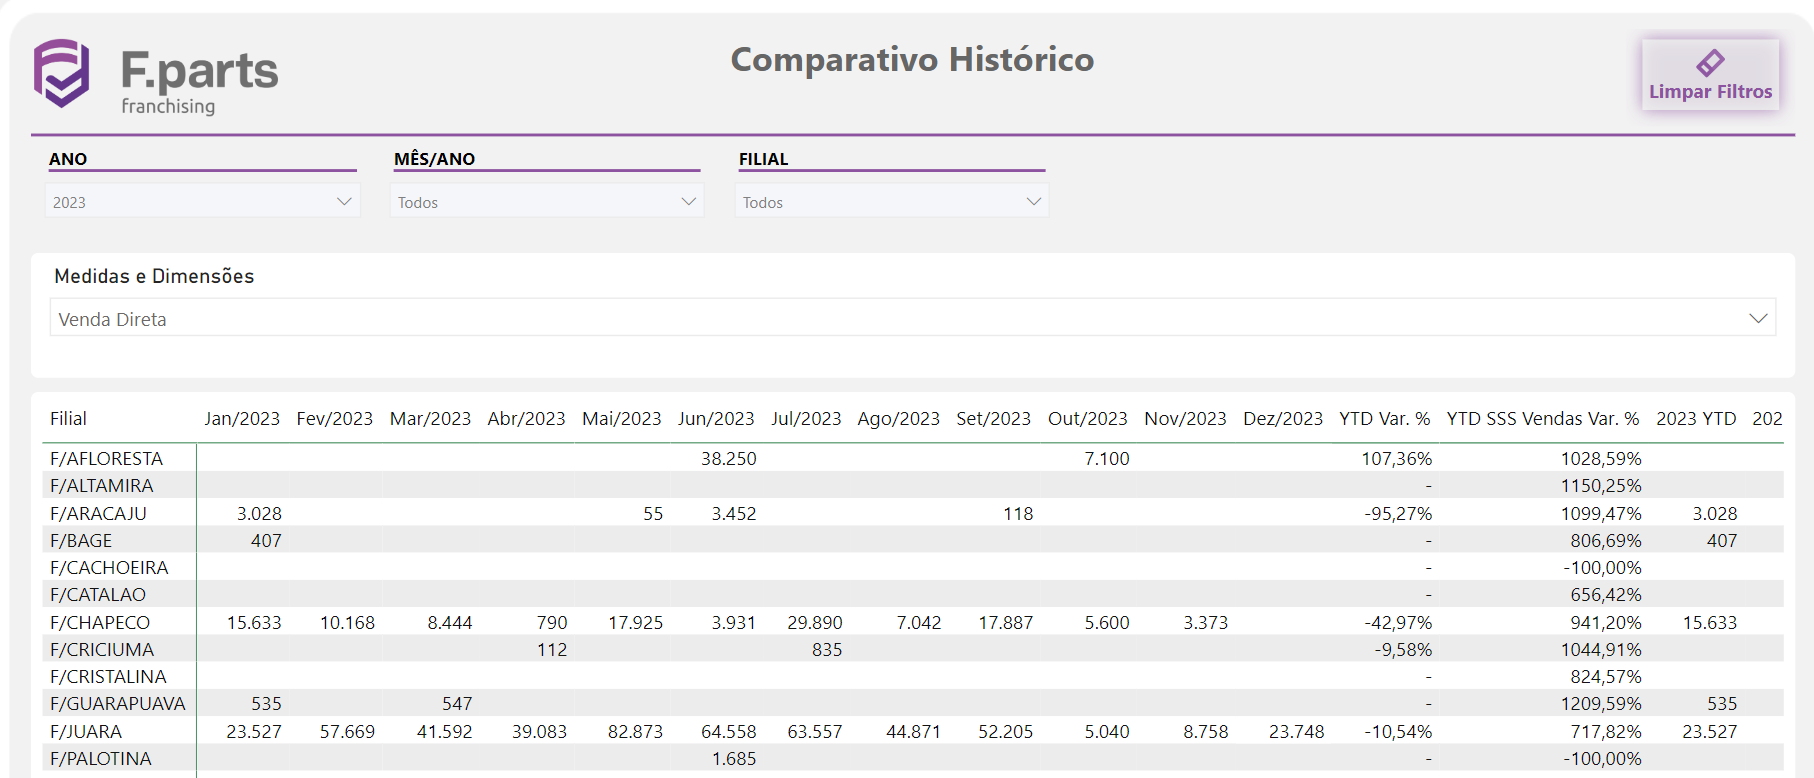Select the F/AFLORESTA row label
1814x778 pixels.
click(x=106, y=458)
